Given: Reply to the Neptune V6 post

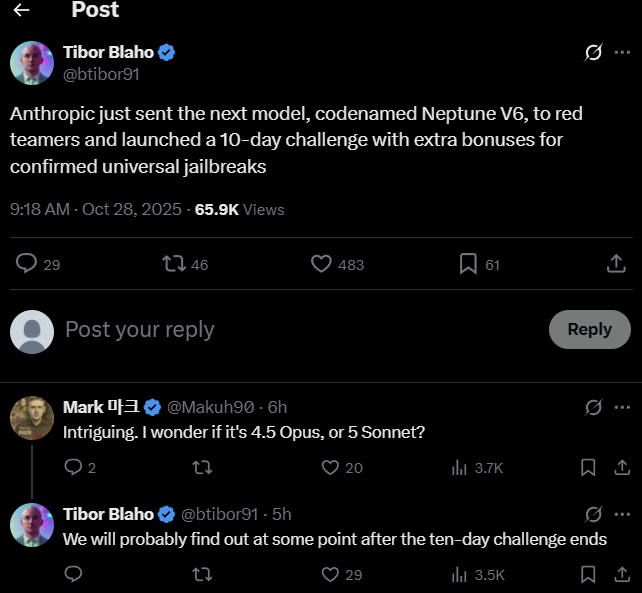Looking at the screenshot, I should coord(28,264).
